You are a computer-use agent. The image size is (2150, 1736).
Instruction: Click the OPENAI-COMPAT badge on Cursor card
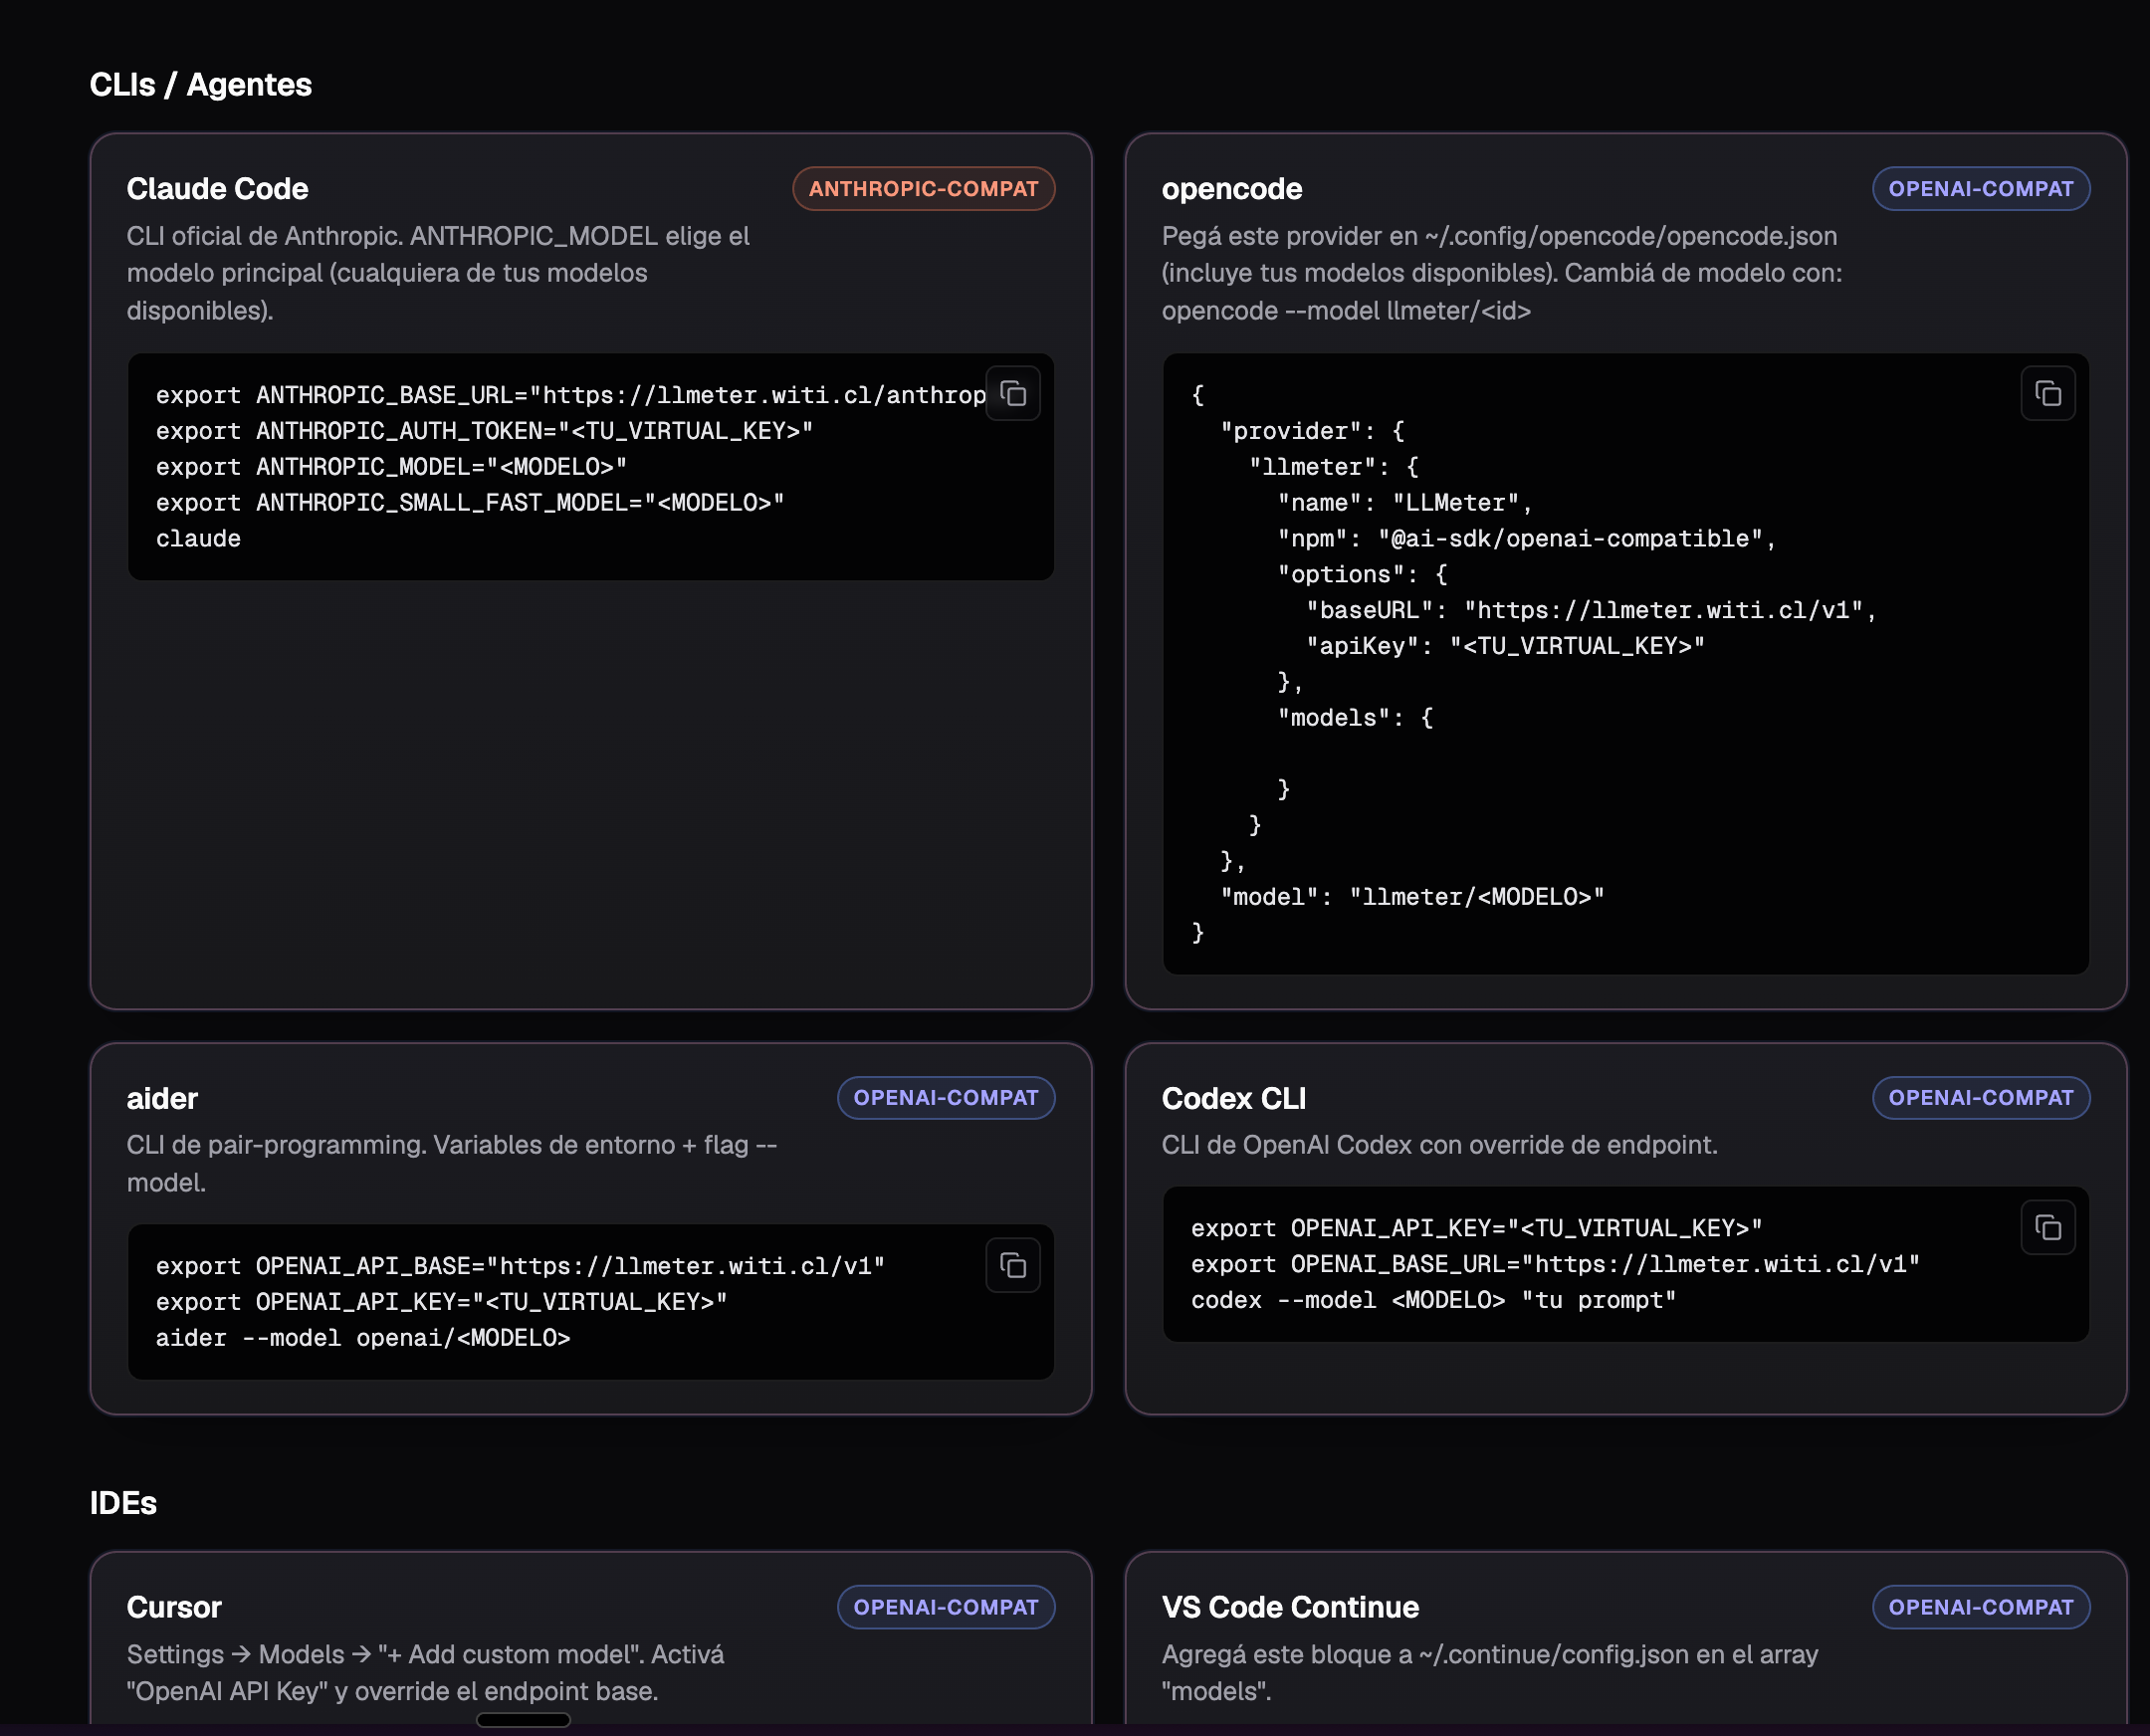946,1607
